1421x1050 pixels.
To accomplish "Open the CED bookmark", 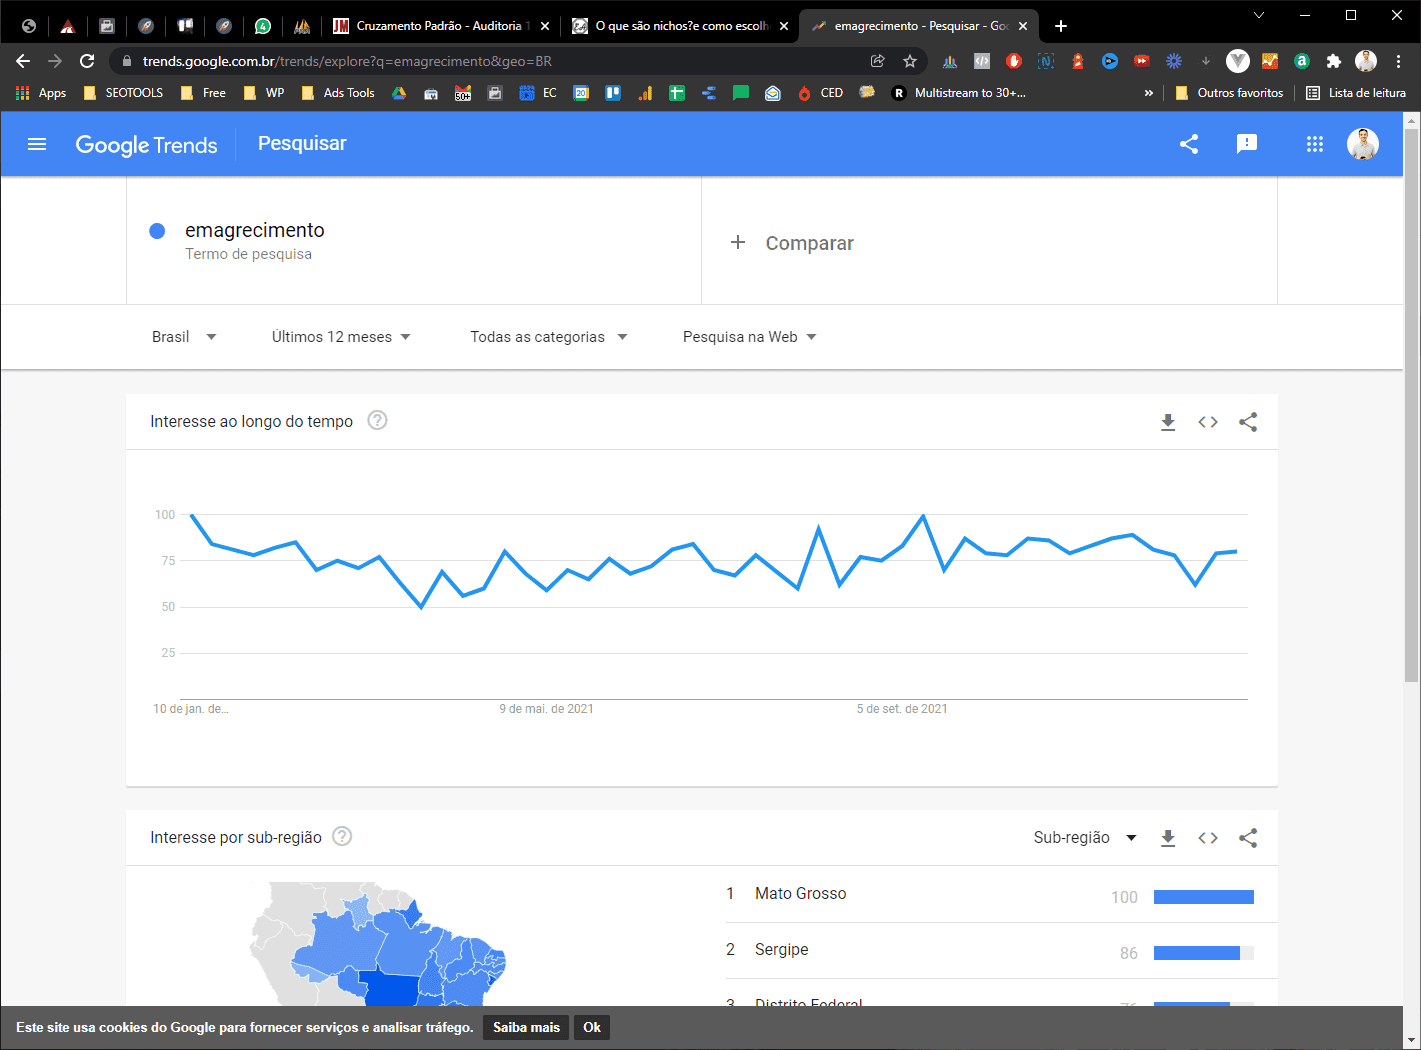I will pyautogui.click(x=820, y=93).
